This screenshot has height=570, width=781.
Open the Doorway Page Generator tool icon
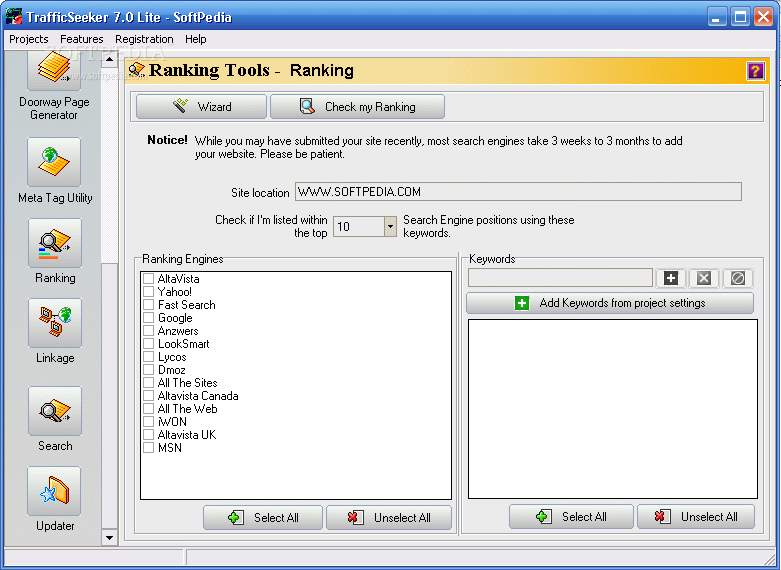pyautogui.click(x=54, y=70)
